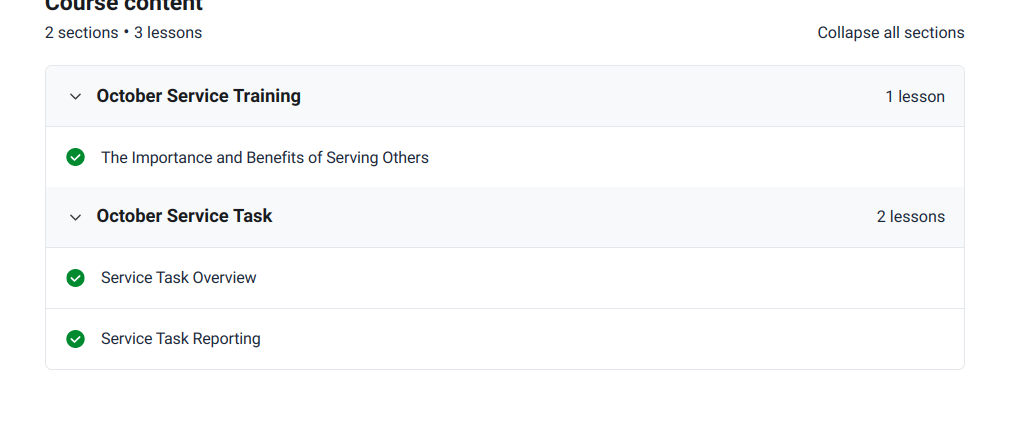Click the green checkmark beside Service Task Reporting
1010x426 pixels.
tap(75, 339)
